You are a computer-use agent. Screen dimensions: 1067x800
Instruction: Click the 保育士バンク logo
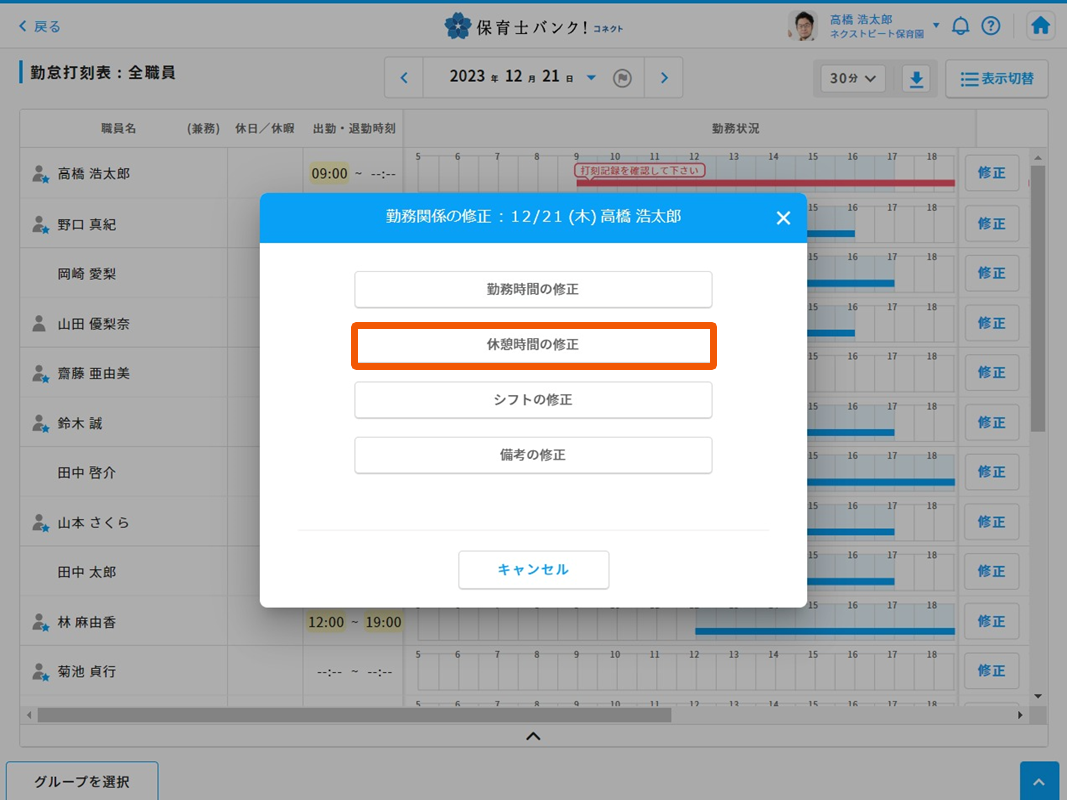click(x=533, y=26)
